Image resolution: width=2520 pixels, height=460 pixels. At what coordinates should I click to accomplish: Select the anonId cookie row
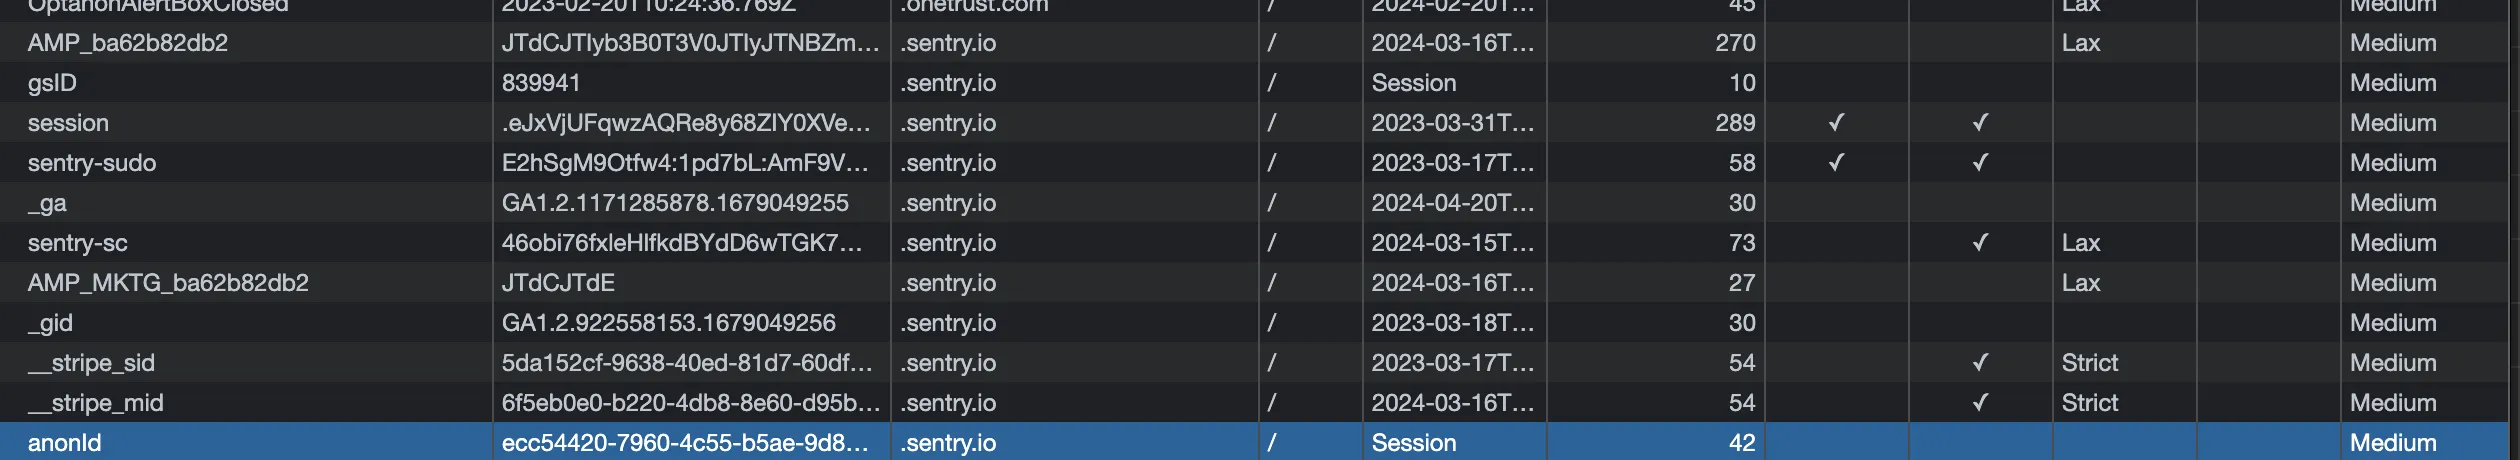[1260, 442]
